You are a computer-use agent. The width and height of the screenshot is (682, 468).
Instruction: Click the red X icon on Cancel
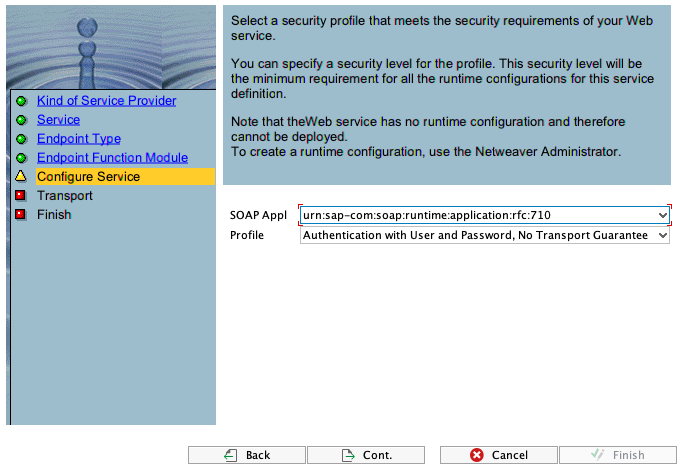click(477, 455)
